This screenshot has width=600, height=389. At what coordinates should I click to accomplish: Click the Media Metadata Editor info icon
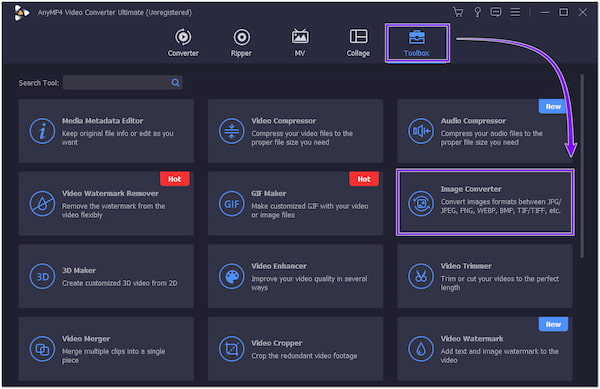click(42, 131)
